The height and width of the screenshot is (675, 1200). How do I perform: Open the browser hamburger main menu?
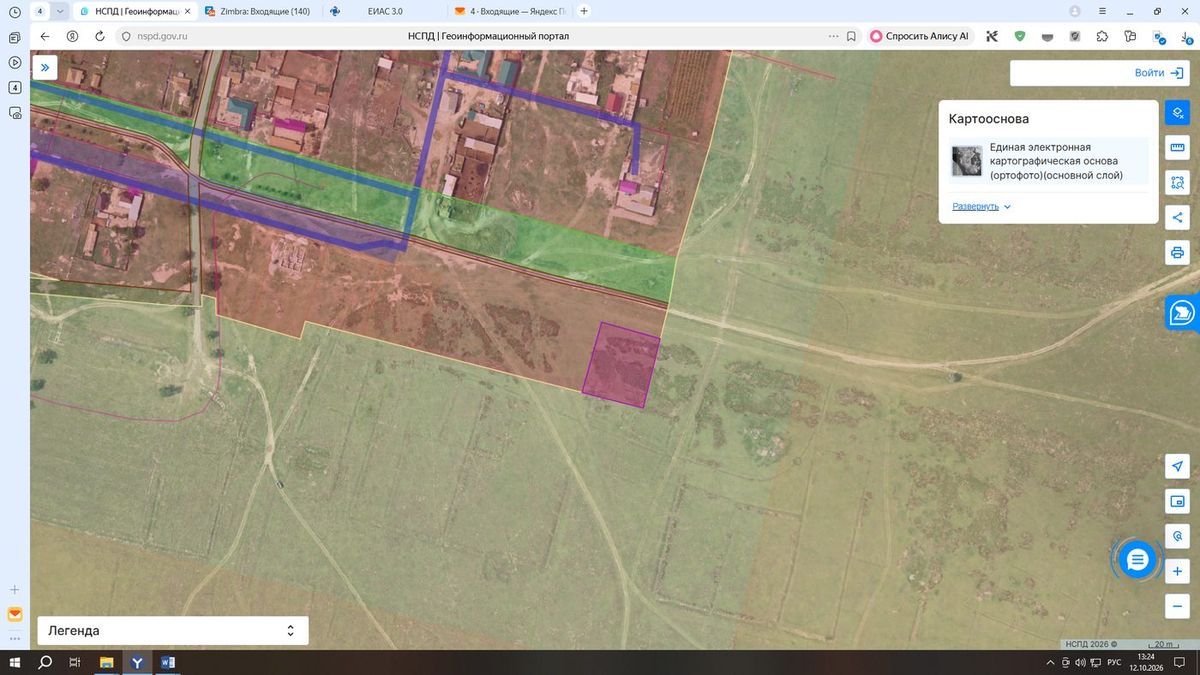1101,11
